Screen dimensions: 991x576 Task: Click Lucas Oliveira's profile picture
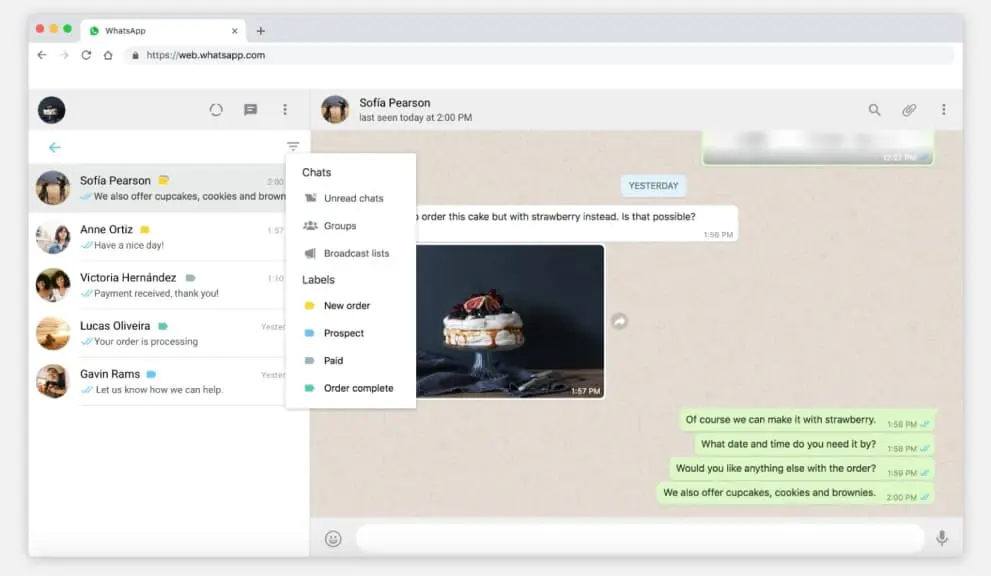click(x=53, y=333)
